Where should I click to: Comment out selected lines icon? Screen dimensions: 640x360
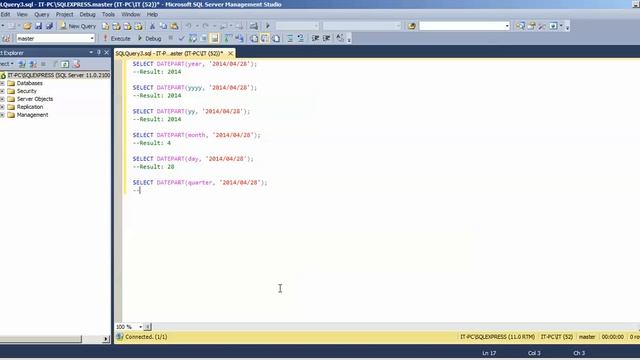coord(290,38)
